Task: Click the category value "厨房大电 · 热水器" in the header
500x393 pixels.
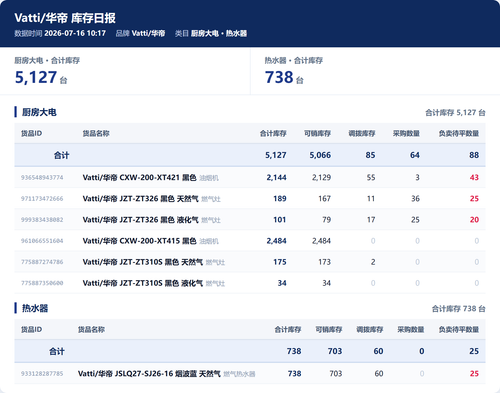Action: 219,33
